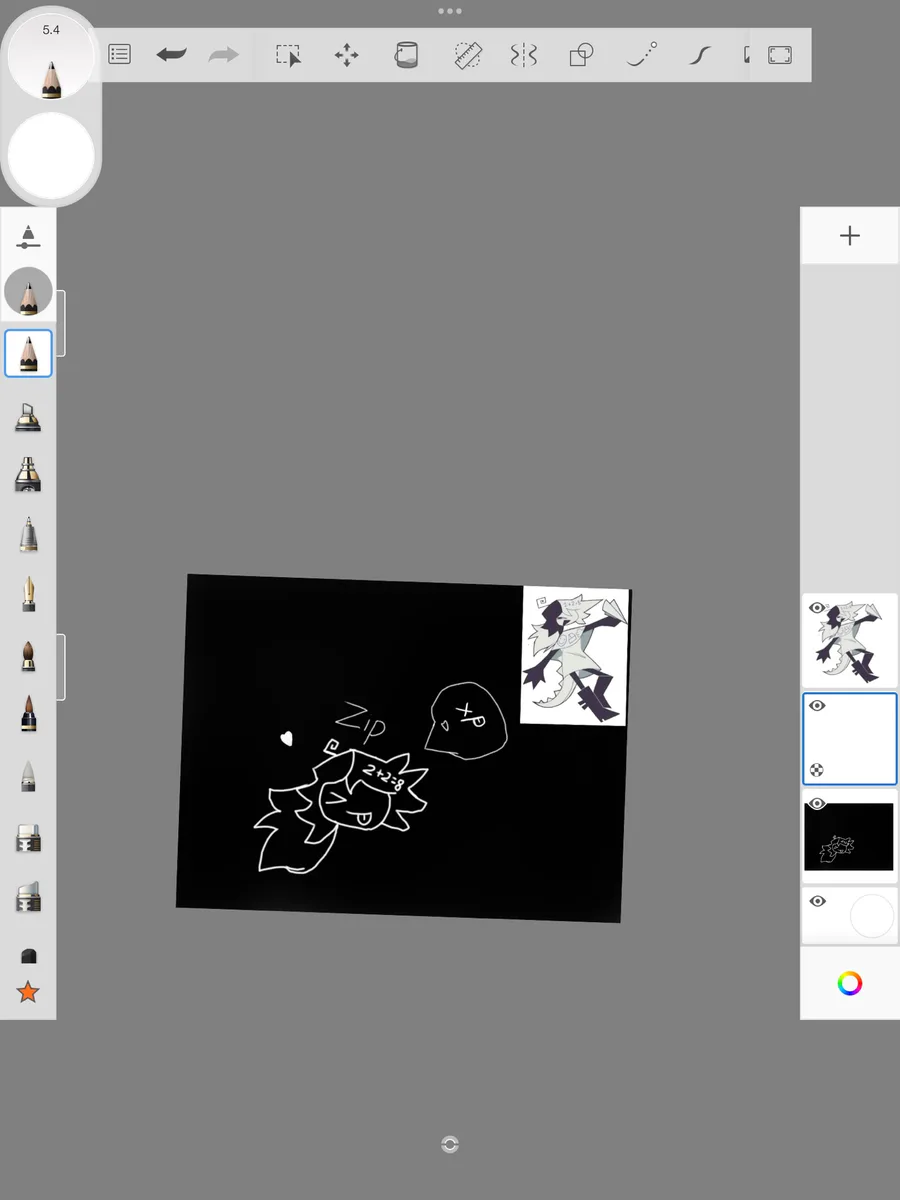Toggle background layer visibility eye
Viewport: 900px width, 1200px height.
(817, 901)
